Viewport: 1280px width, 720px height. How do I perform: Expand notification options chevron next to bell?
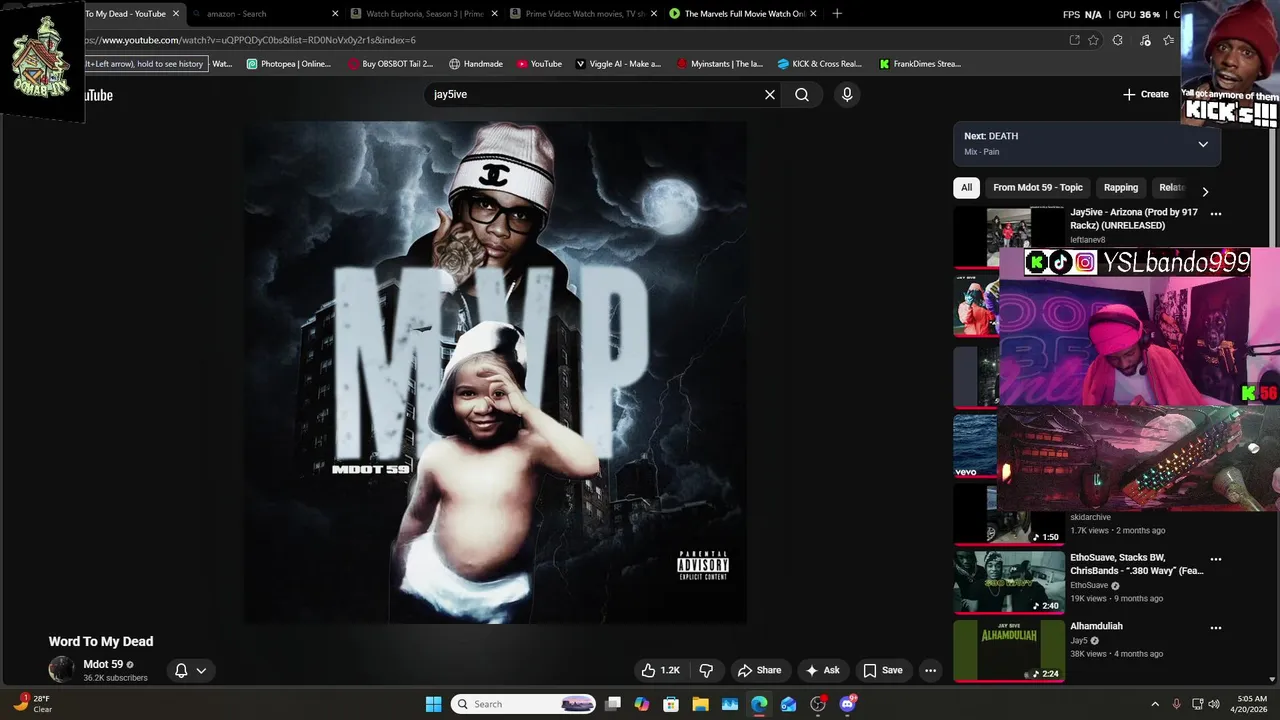201,670
